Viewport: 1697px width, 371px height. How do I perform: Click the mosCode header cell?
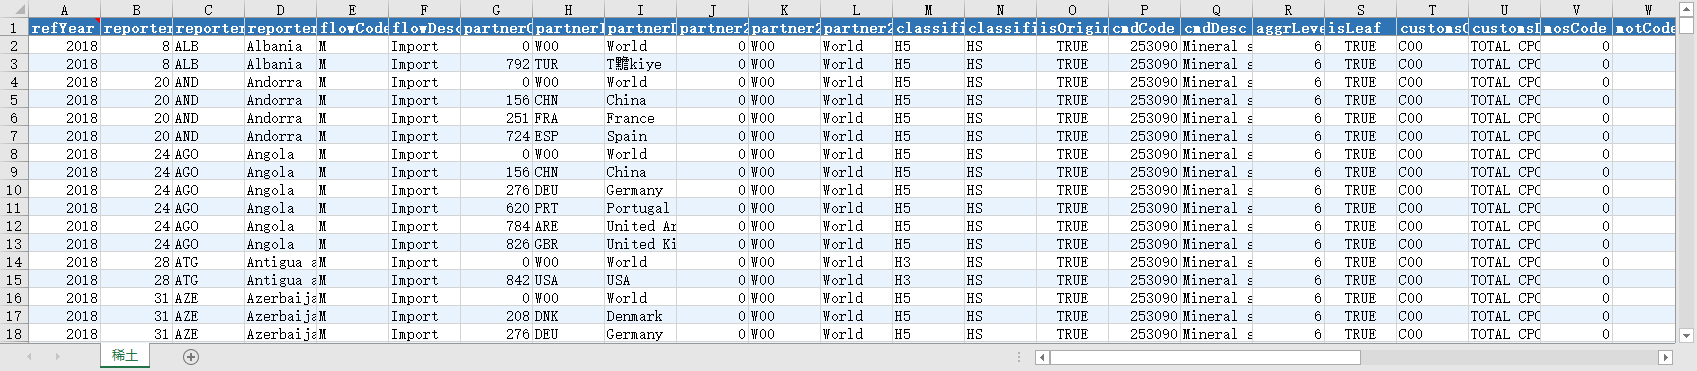(x=1576, y=28)
